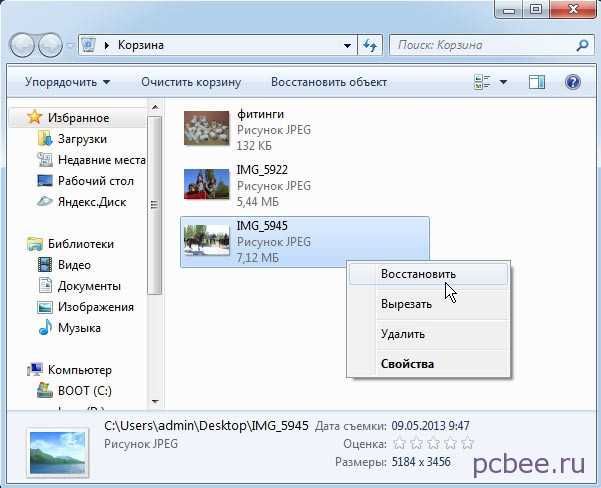The height and width of the screenshot is (488, 601).
Task: Open drive 'BOOT (C:)' in sidebar
Action: click(85, 391)
